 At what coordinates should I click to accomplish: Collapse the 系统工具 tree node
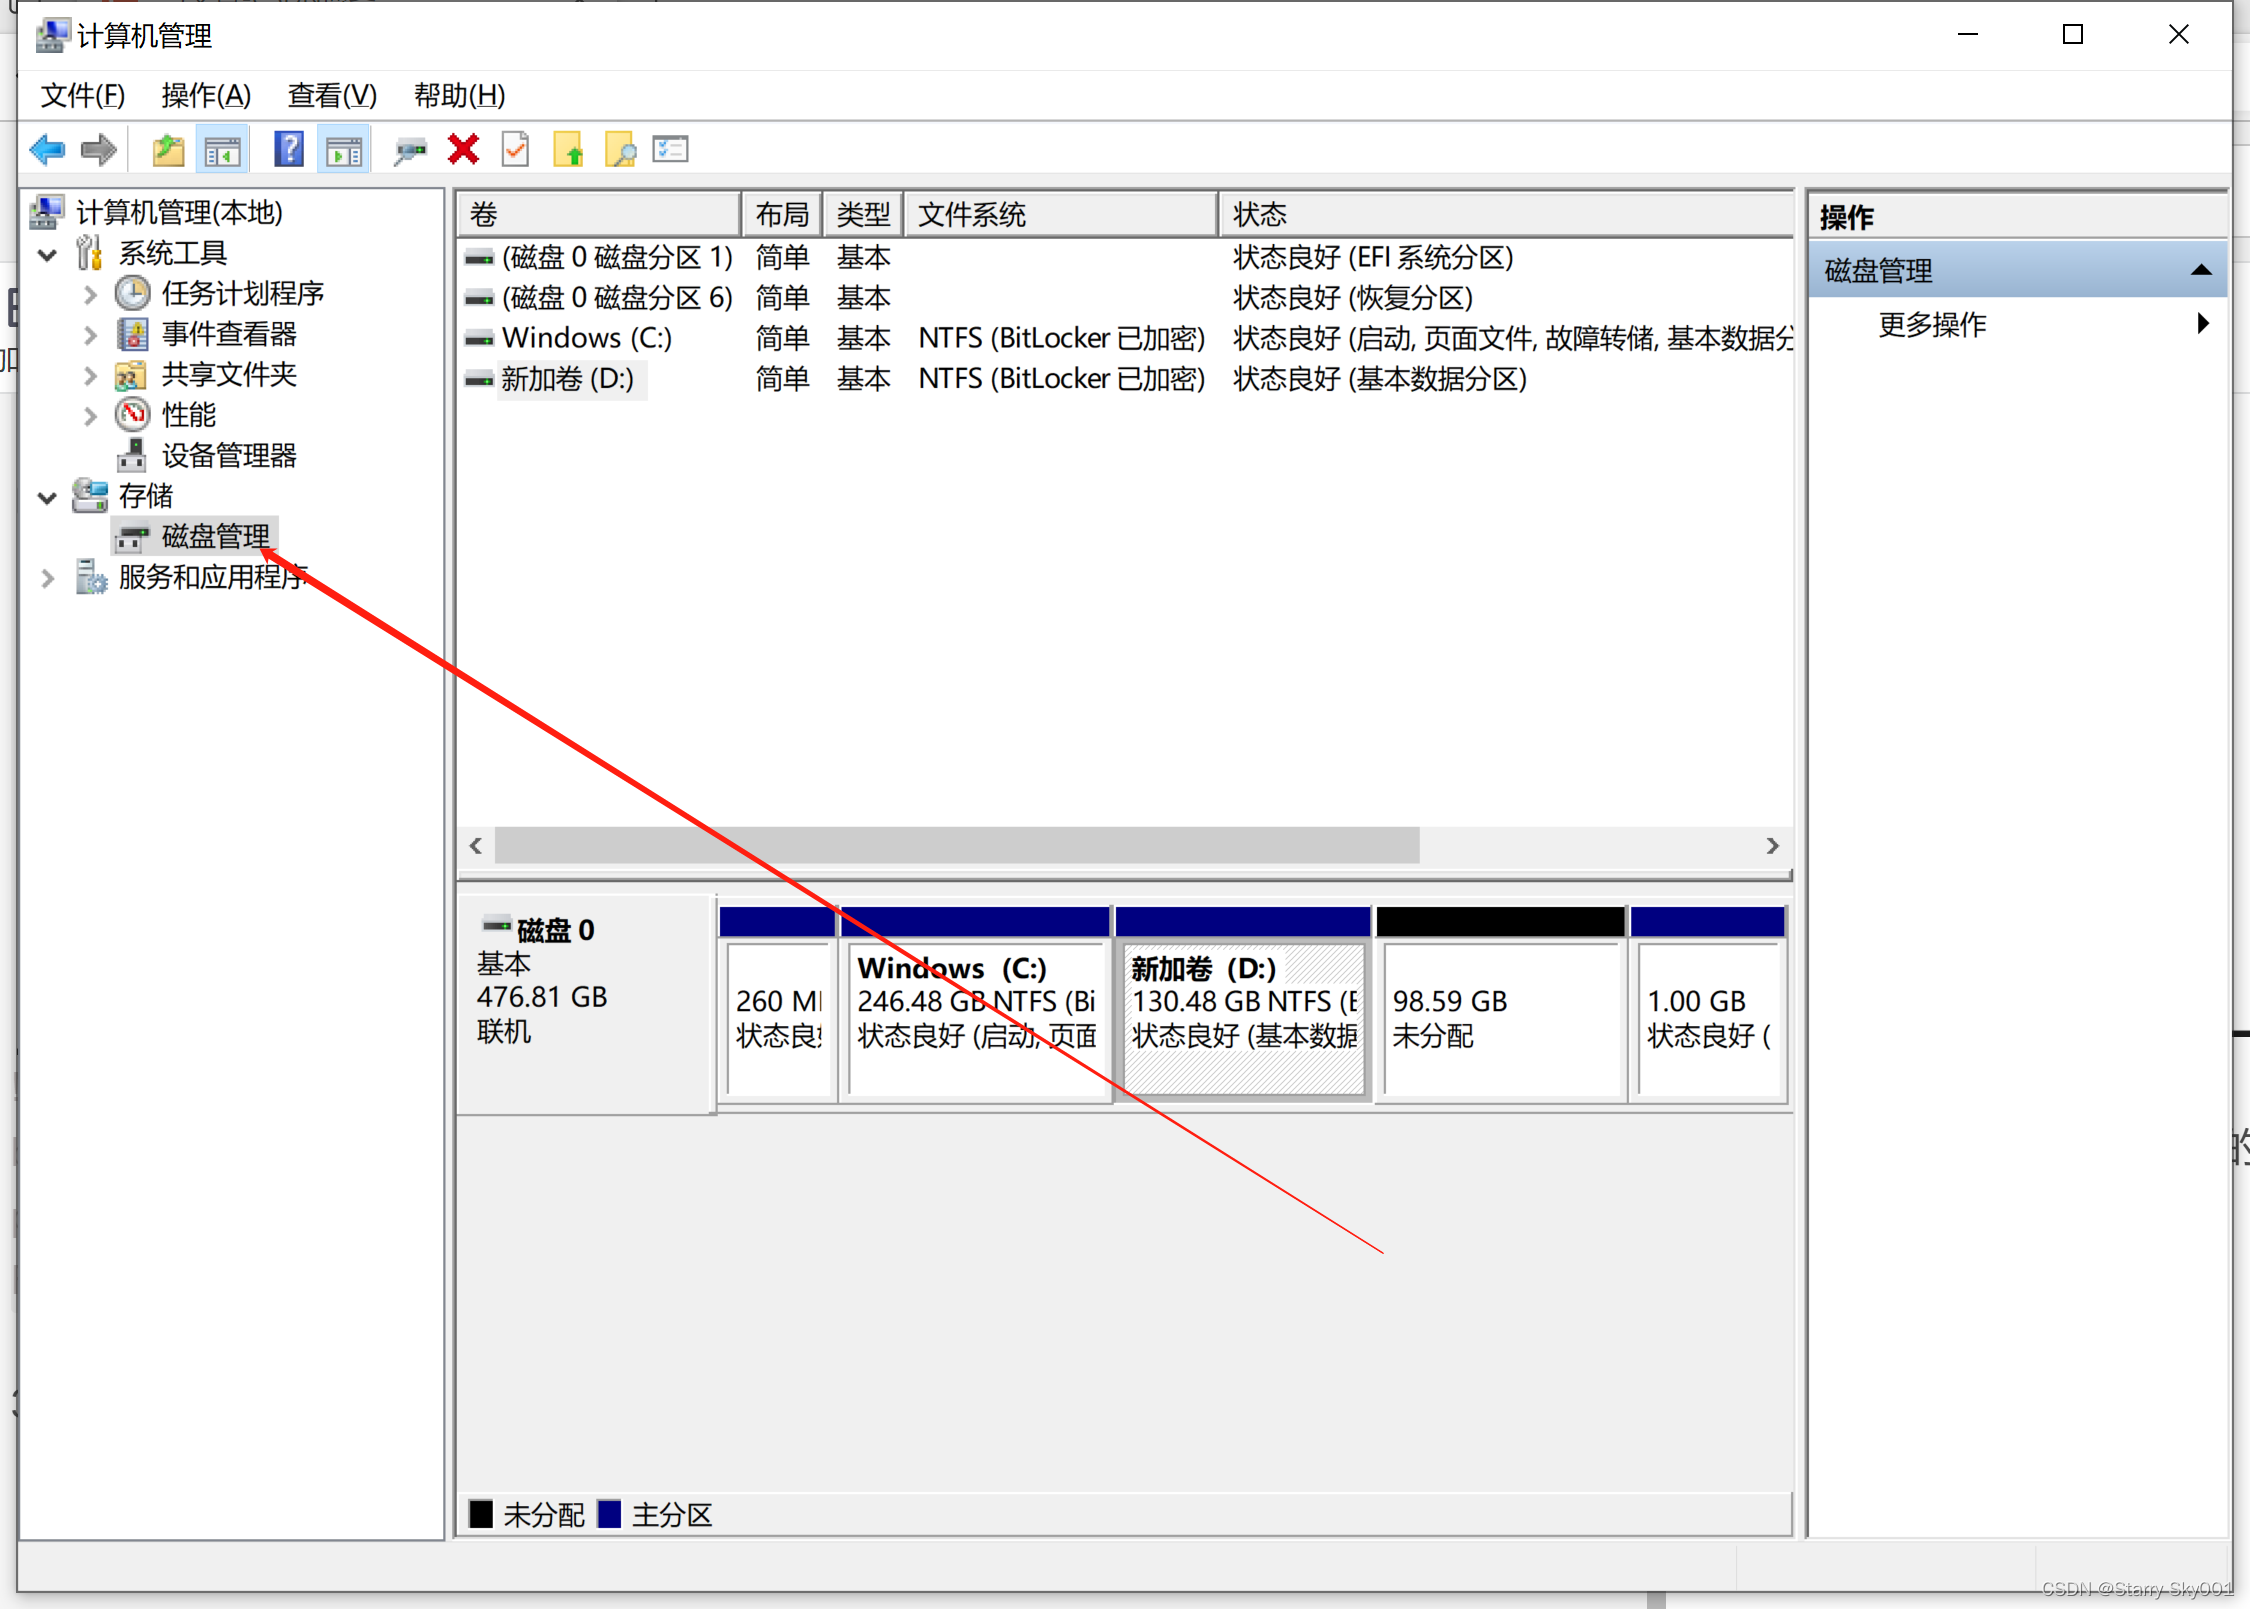click(x=47, y=254)
